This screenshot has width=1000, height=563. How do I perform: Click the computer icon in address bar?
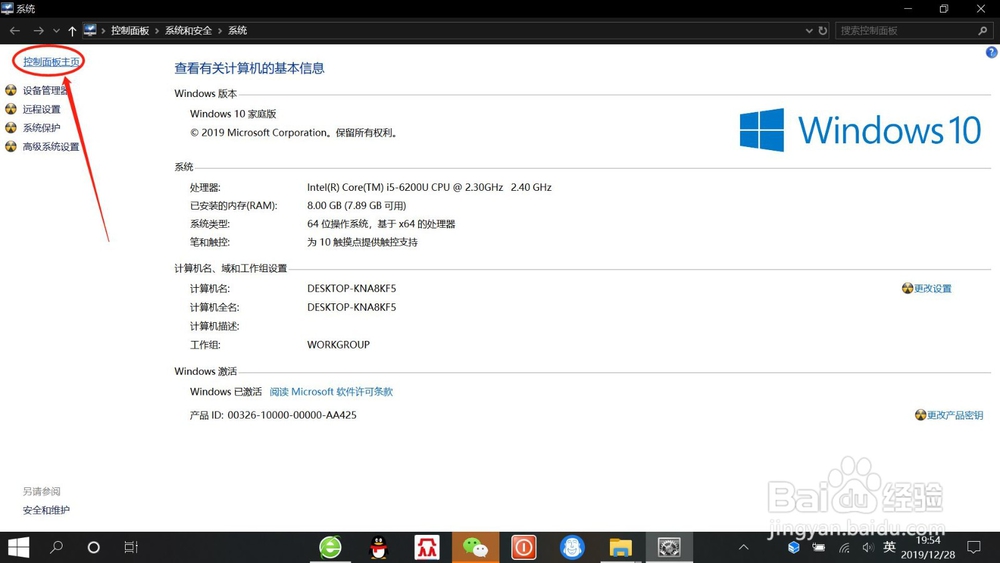(90, 30)
